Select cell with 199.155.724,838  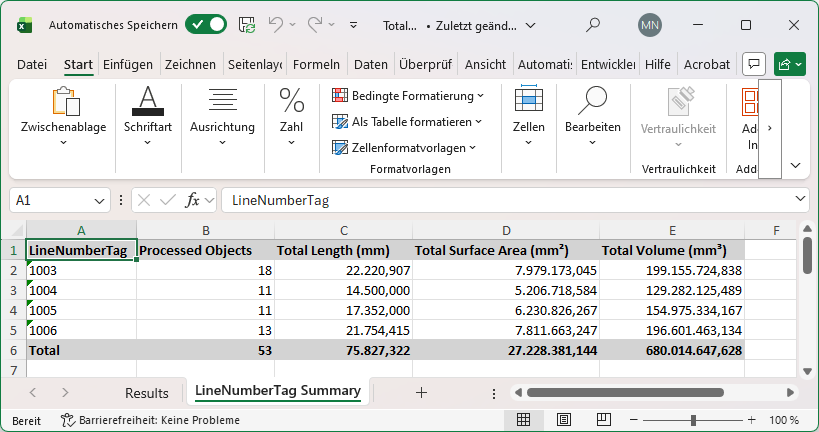click(x=672, y=270)
